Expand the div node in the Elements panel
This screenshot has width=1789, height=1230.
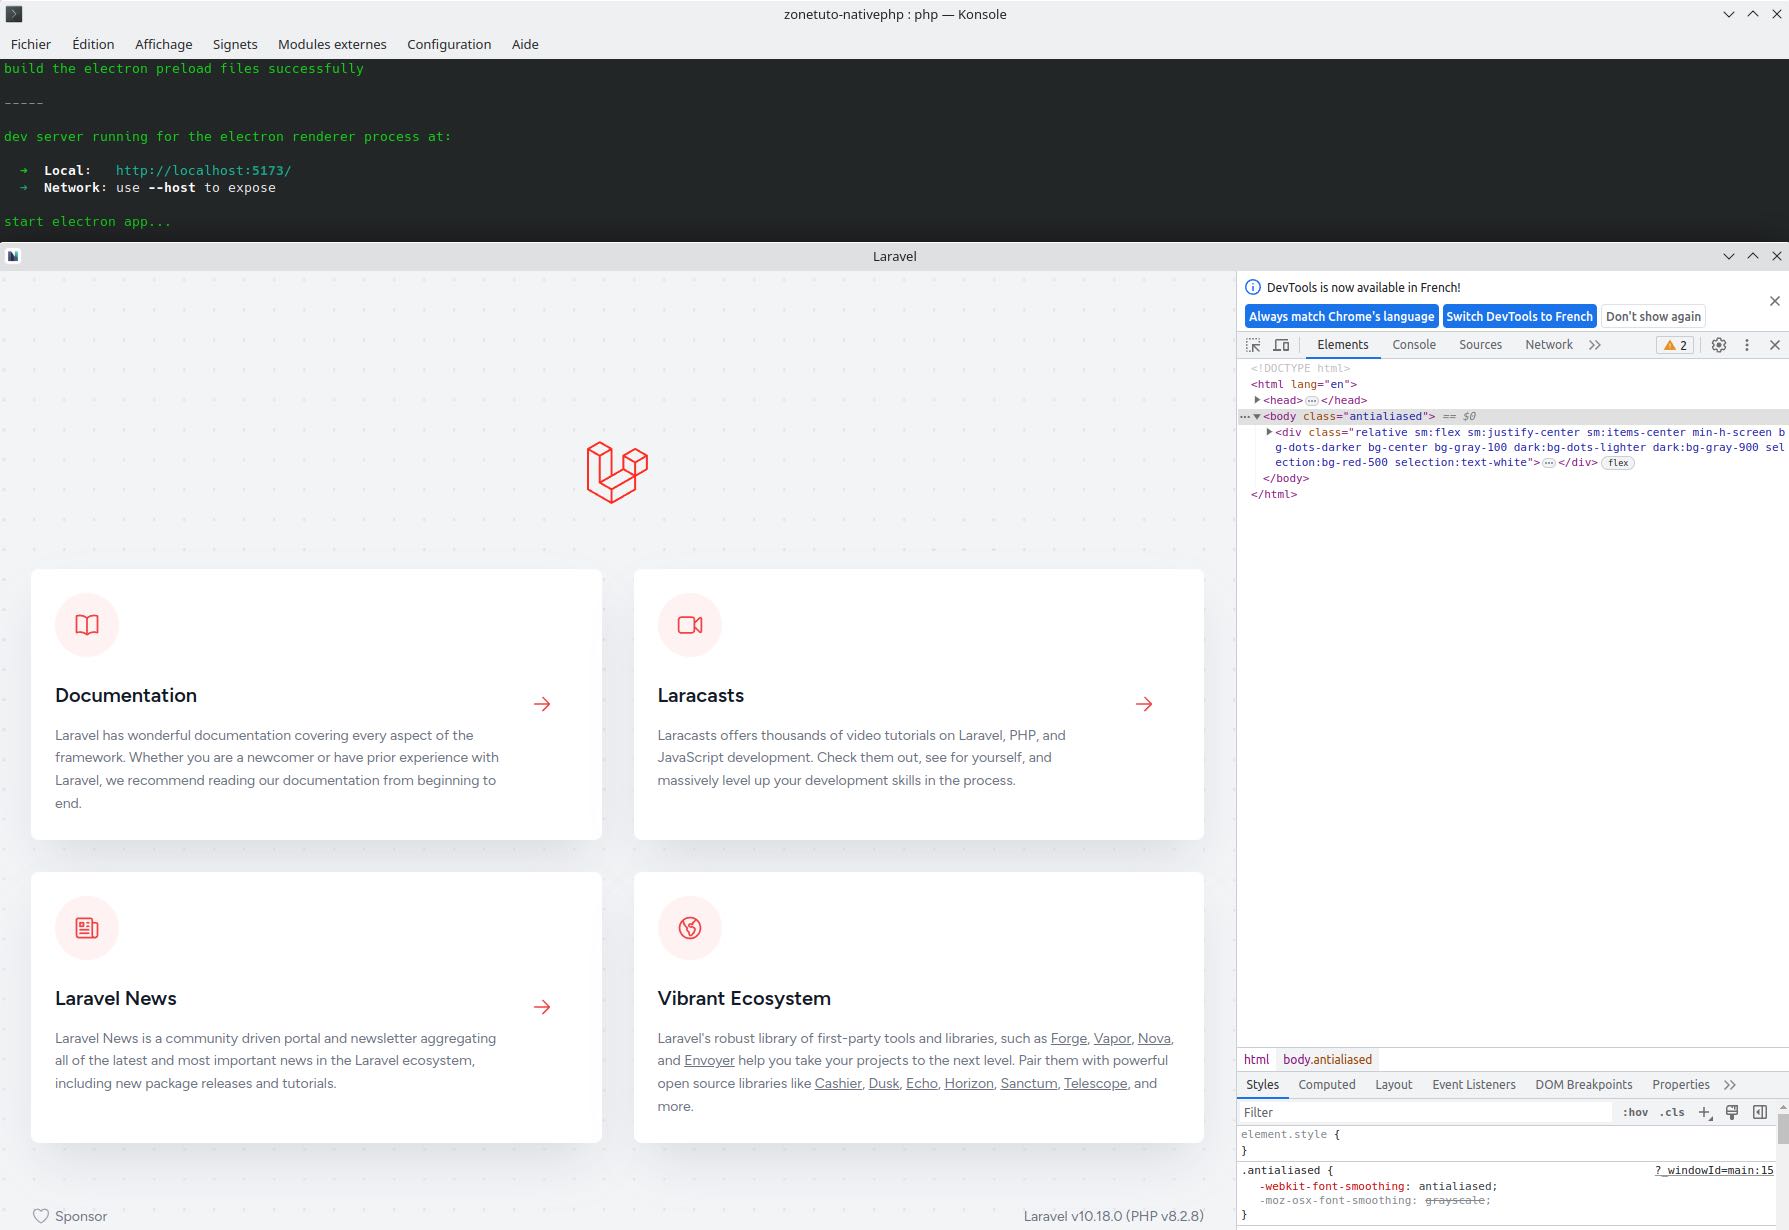click(1268, 431)
